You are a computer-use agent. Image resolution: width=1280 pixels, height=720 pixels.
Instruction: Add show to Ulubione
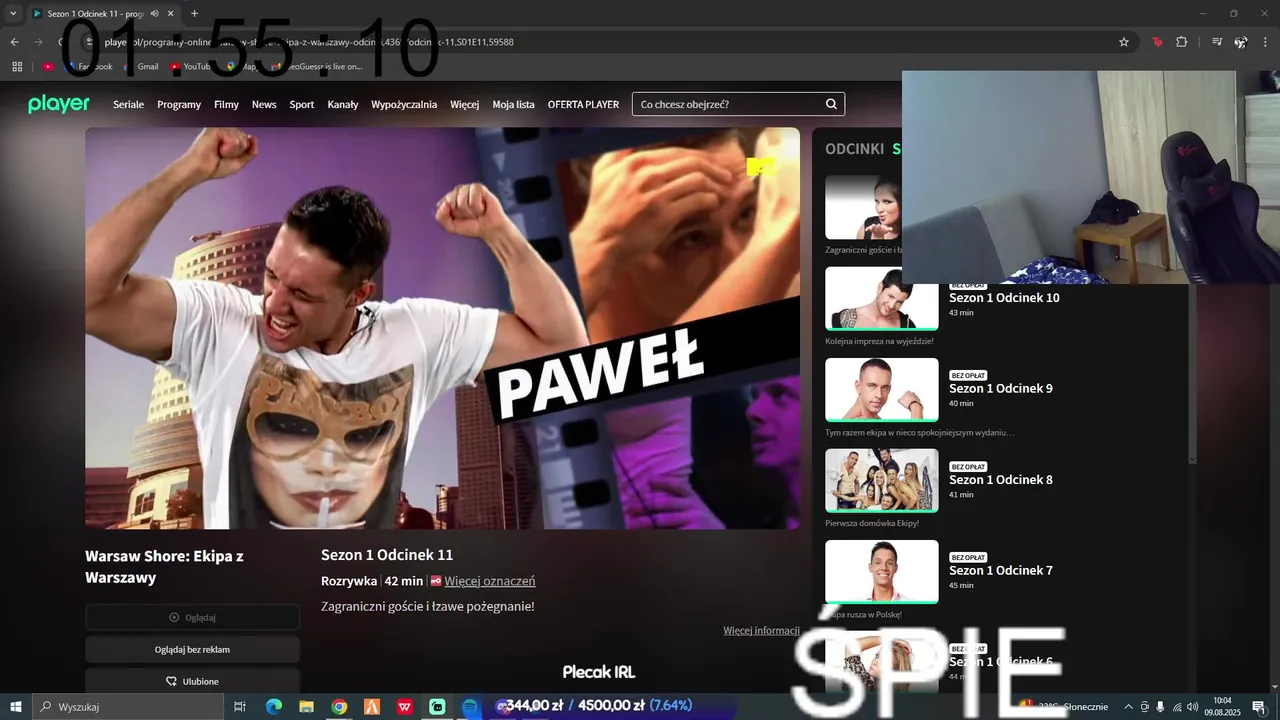coord(192,681)
